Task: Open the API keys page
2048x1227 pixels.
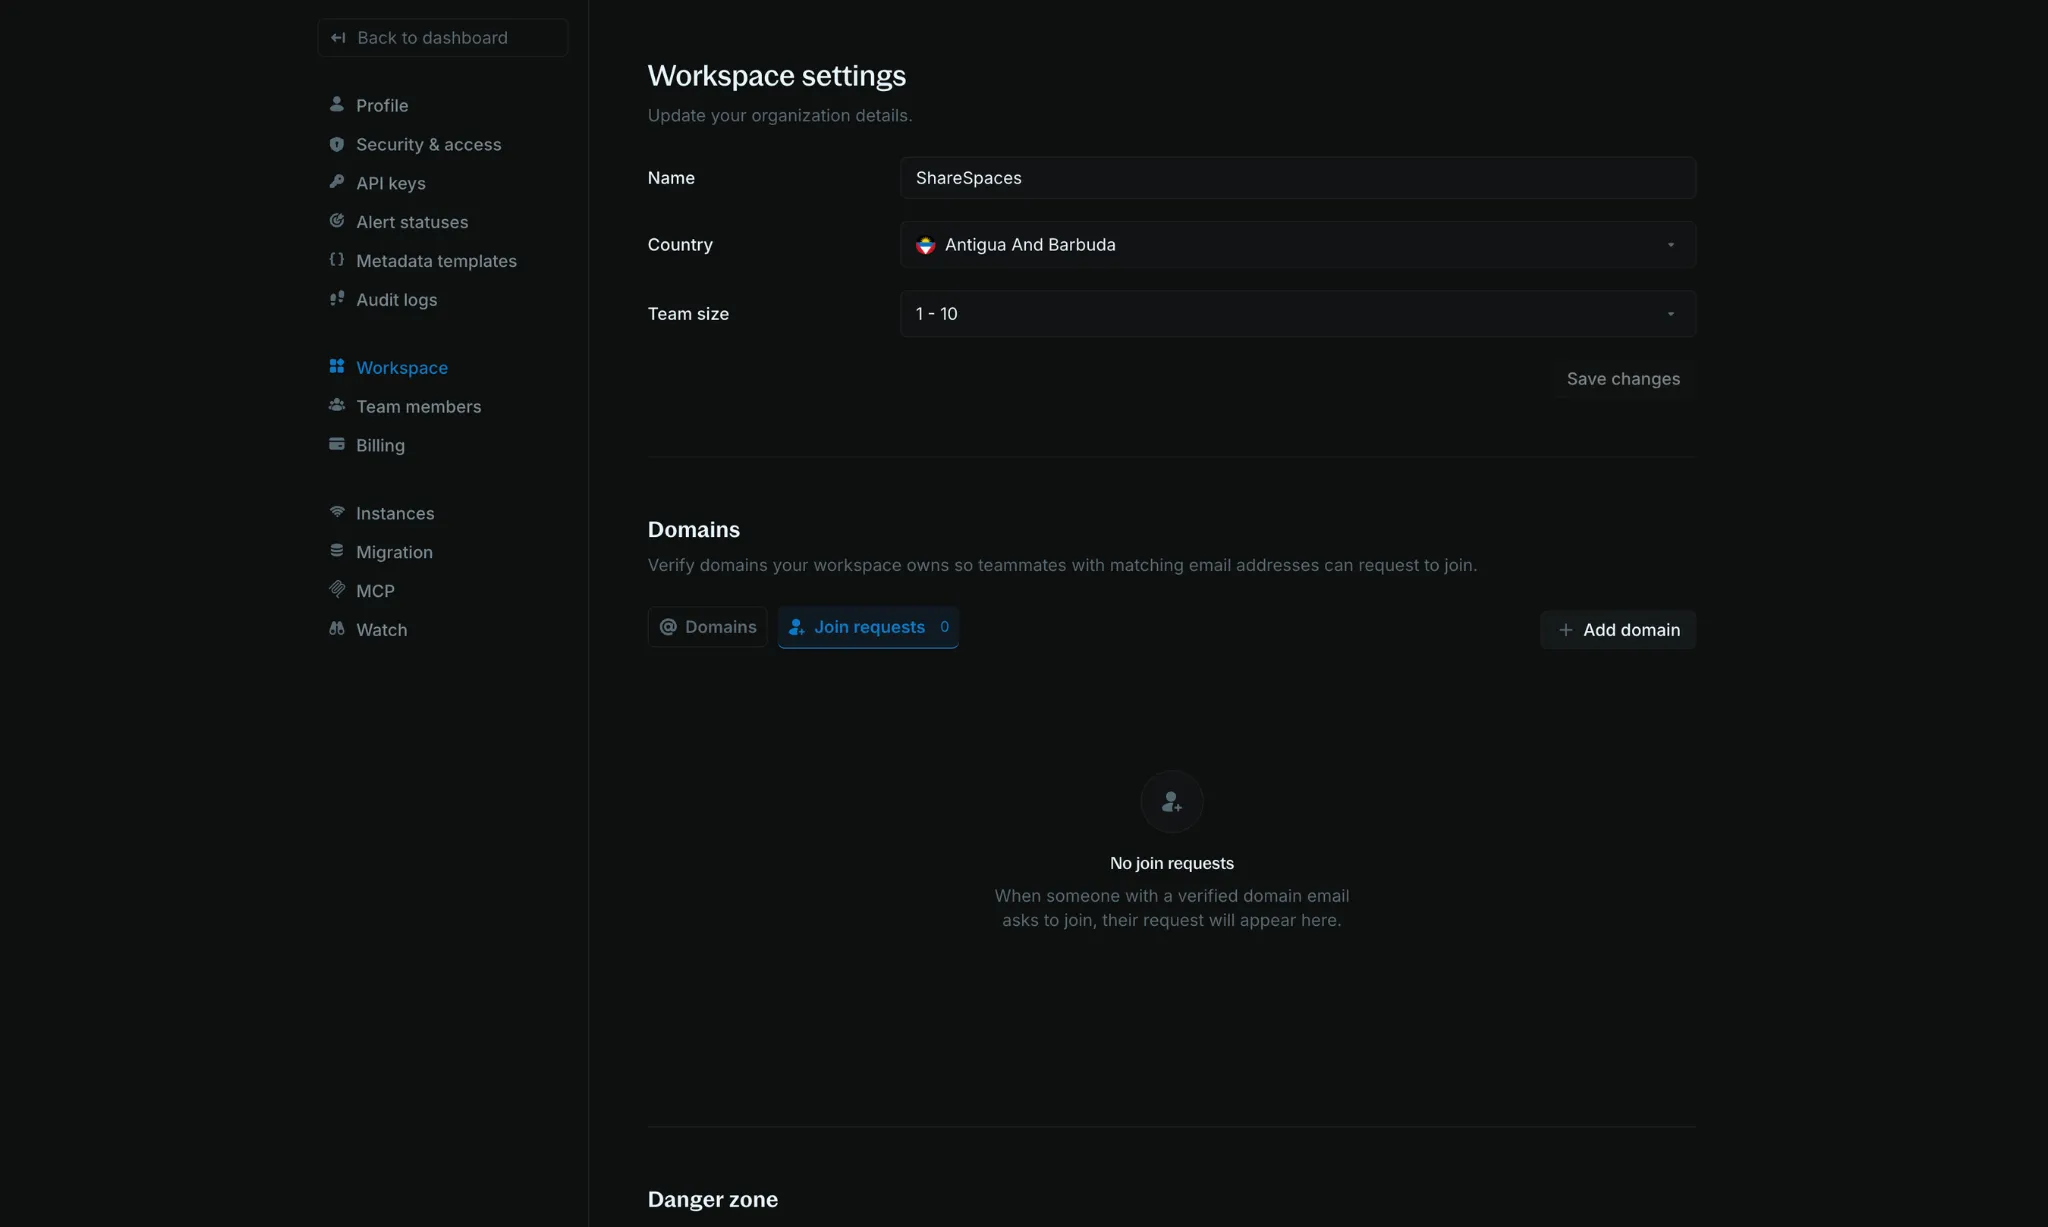Action: (391, 183)
